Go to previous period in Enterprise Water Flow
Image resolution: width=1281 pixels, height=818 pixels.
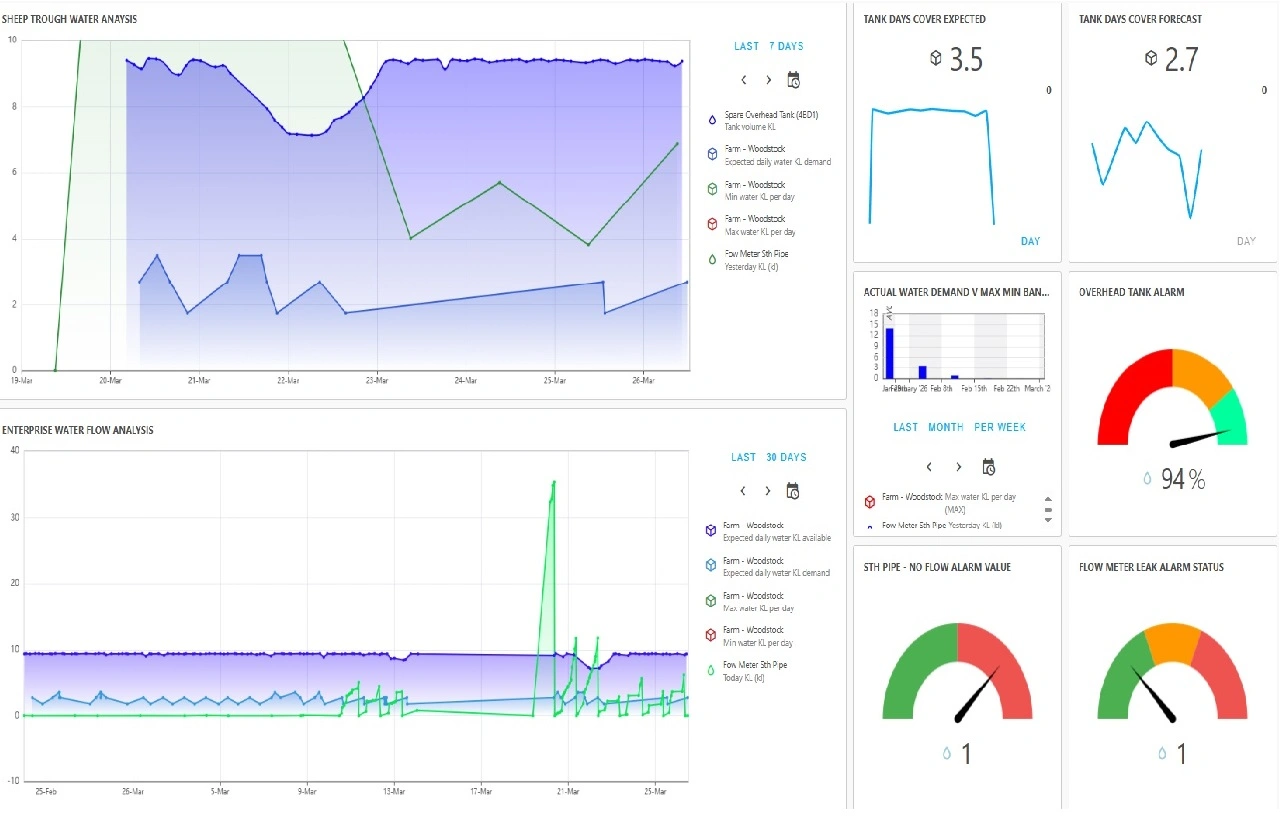743,491
